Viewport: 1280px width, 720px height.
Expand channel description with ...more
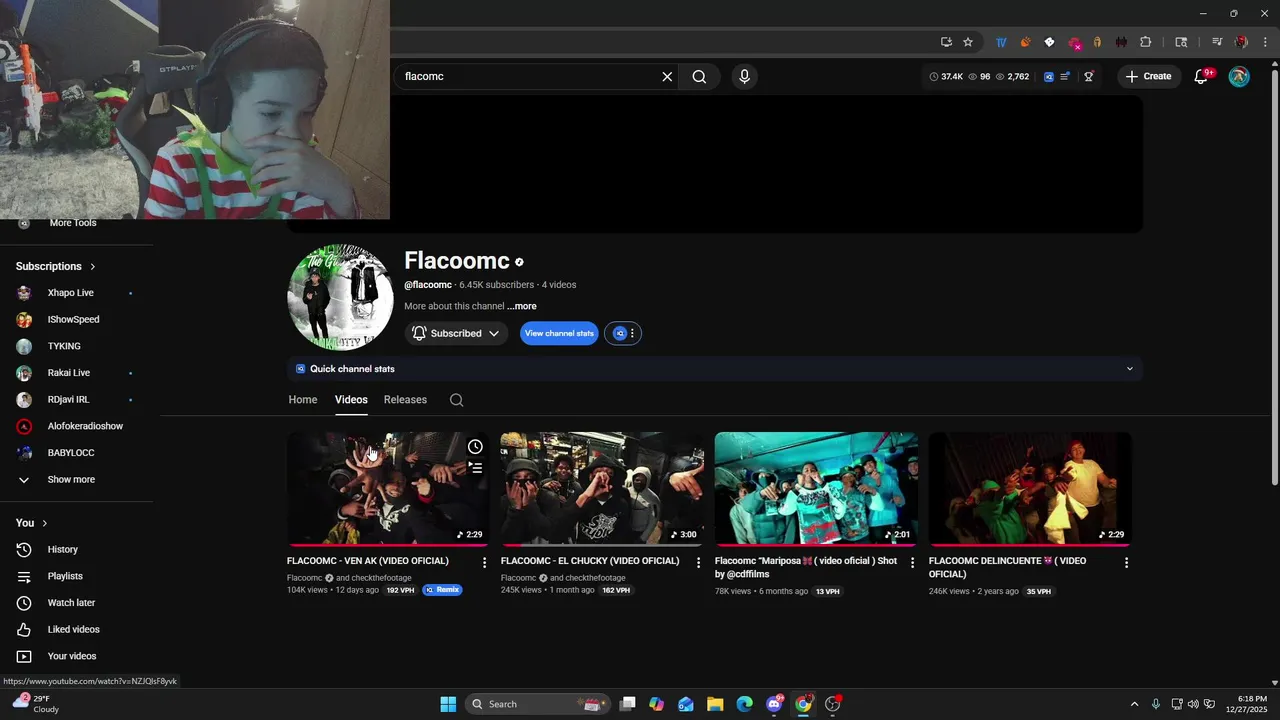(x=521, y=306)
